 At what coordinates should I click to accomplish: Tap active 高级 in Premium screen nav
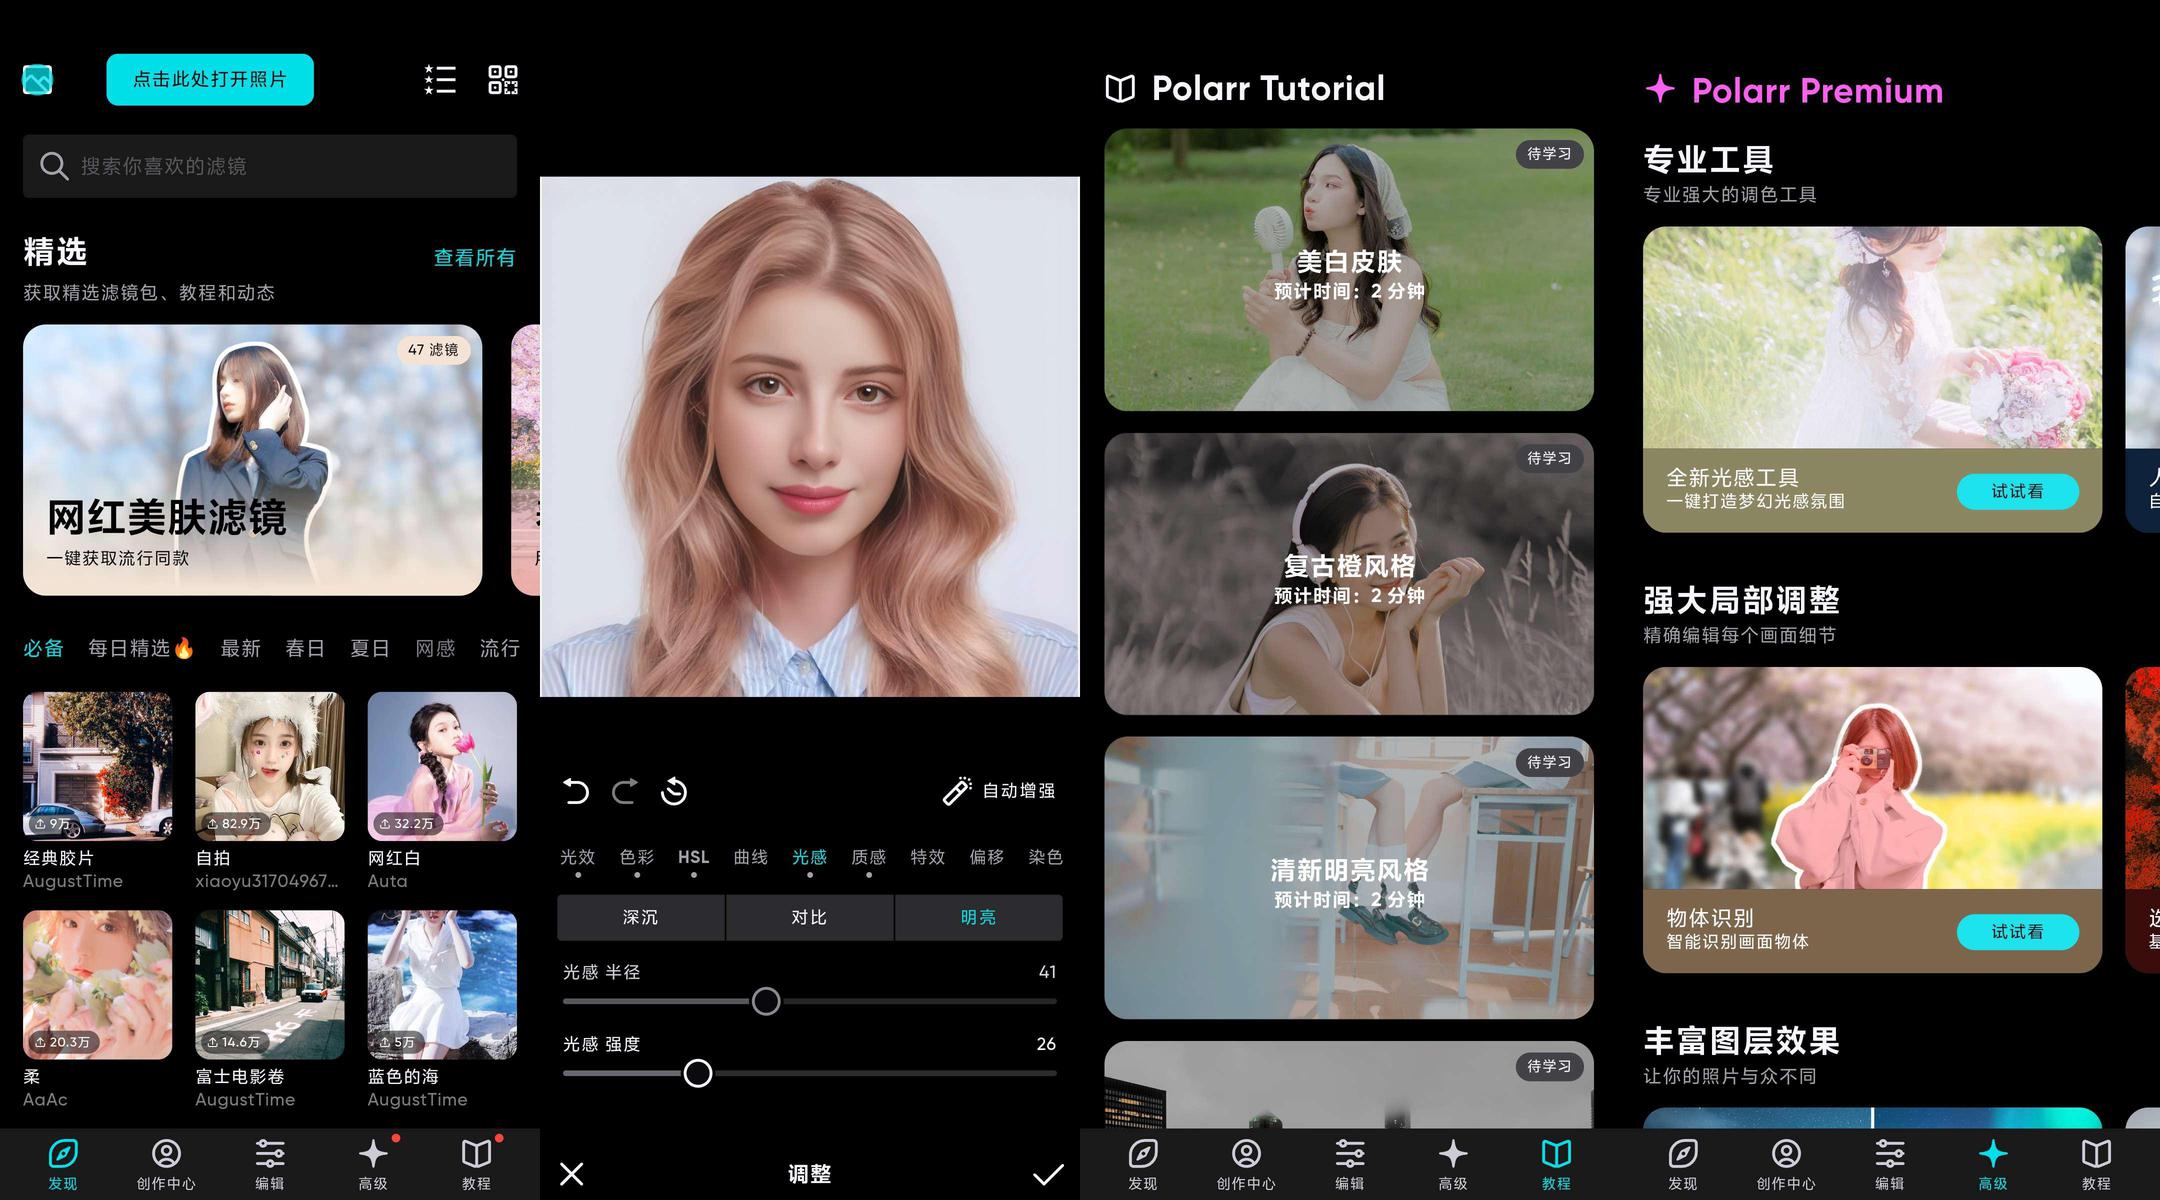click(x=1993, y=1165)
